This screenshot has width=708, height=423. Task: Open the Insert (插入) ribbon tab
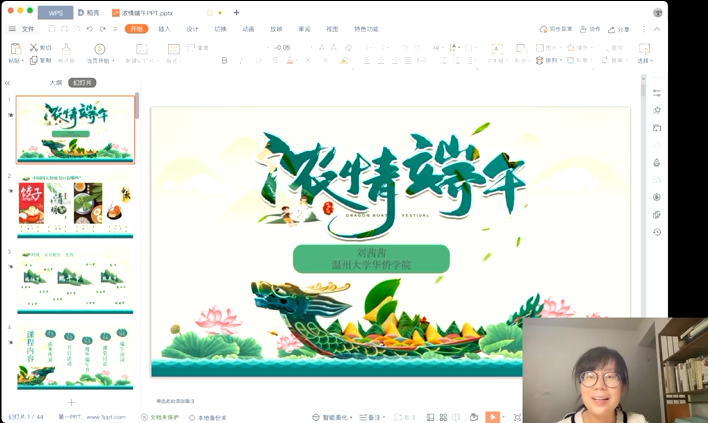coord(164,29)
